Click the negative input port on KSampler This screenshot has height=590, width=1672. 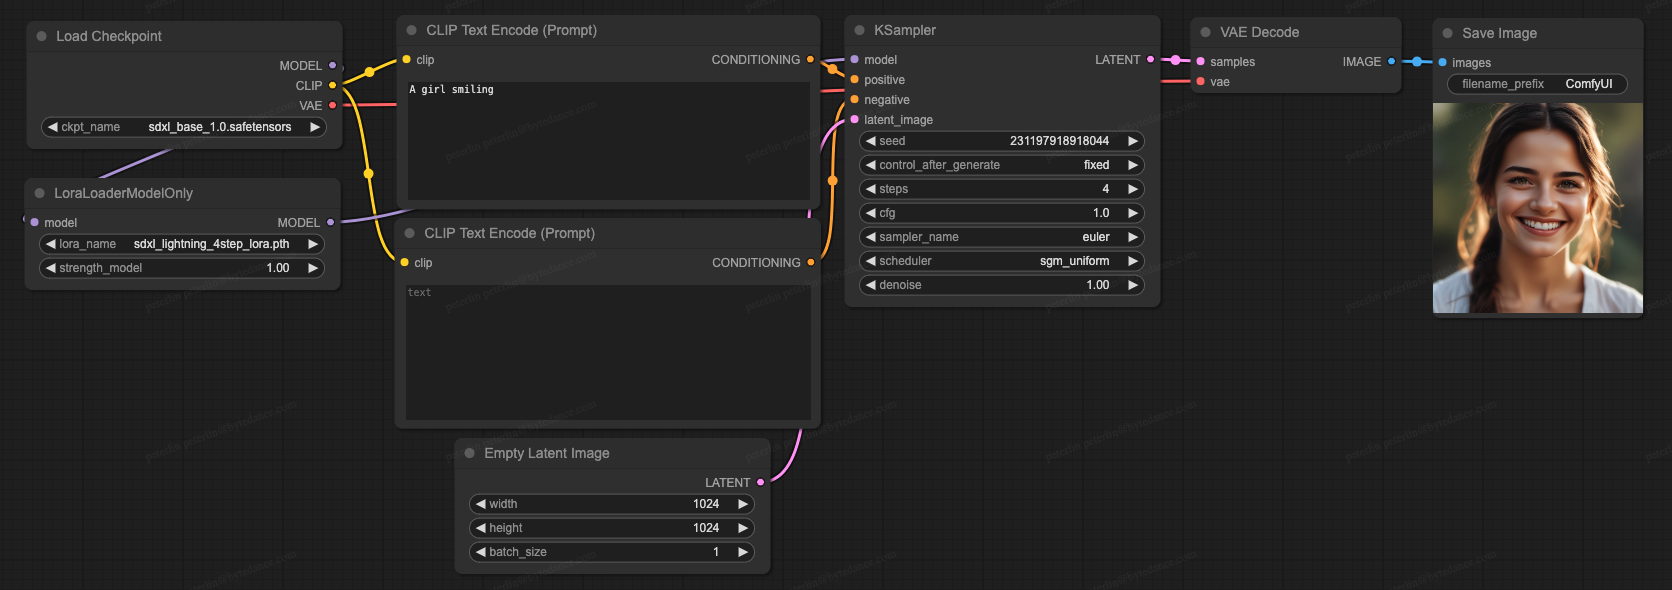[x=854, y=100]
